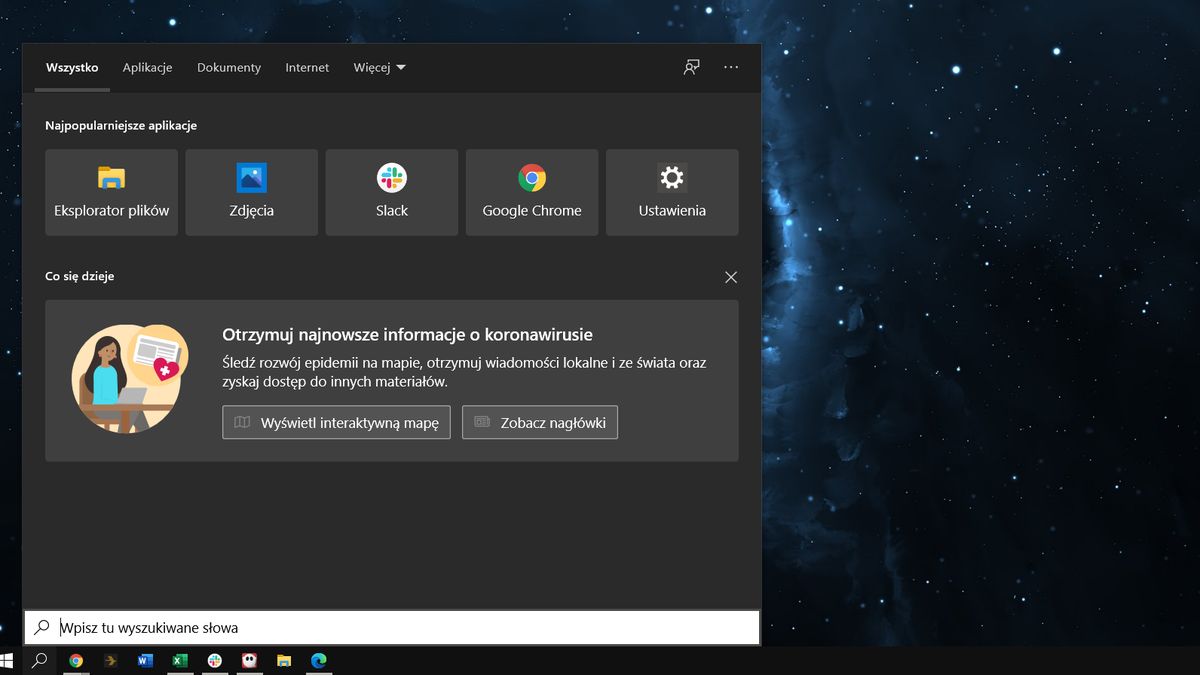Launch Slack from top apps
This screenshot has height=675, width=1200.
coord(391,192)
